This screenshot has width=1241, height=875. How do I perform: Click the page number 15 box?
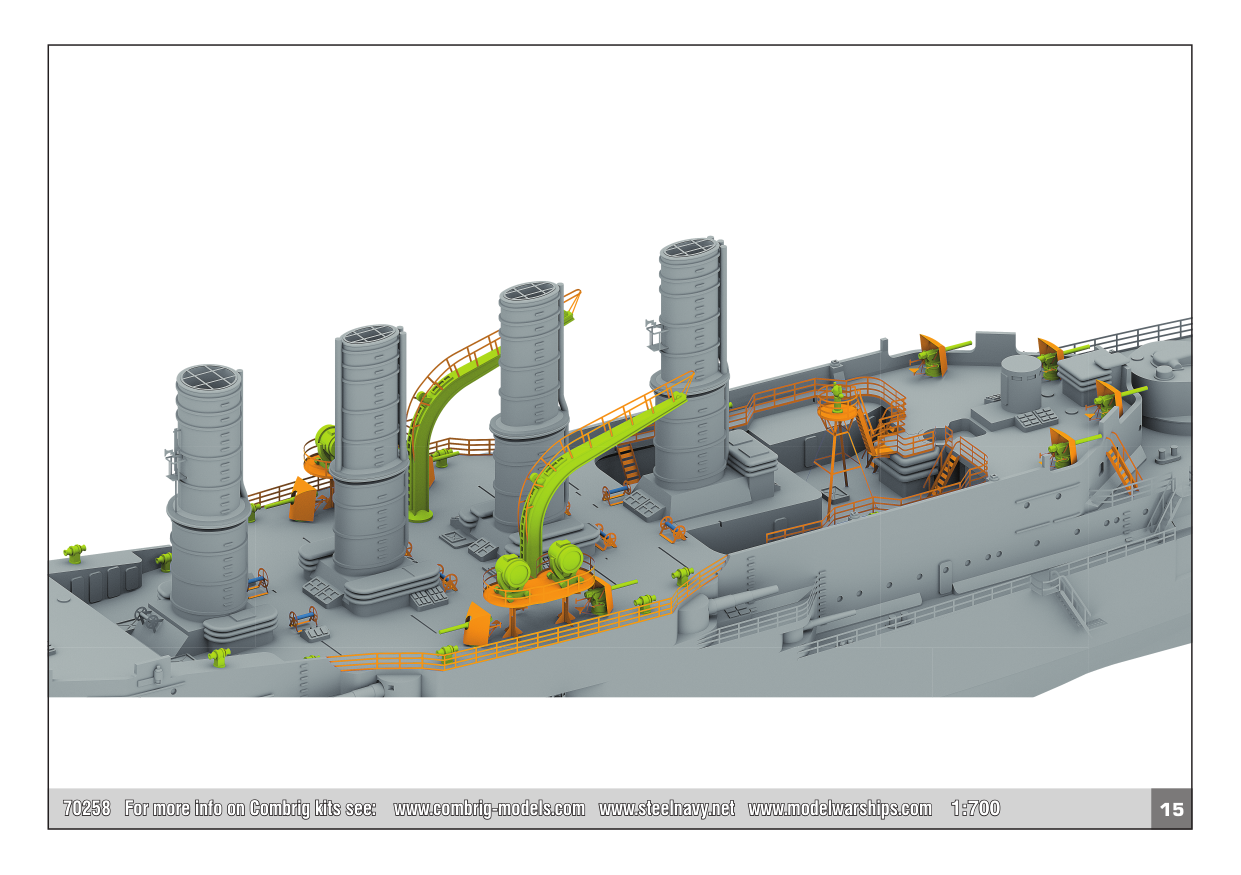[1171, 809]
